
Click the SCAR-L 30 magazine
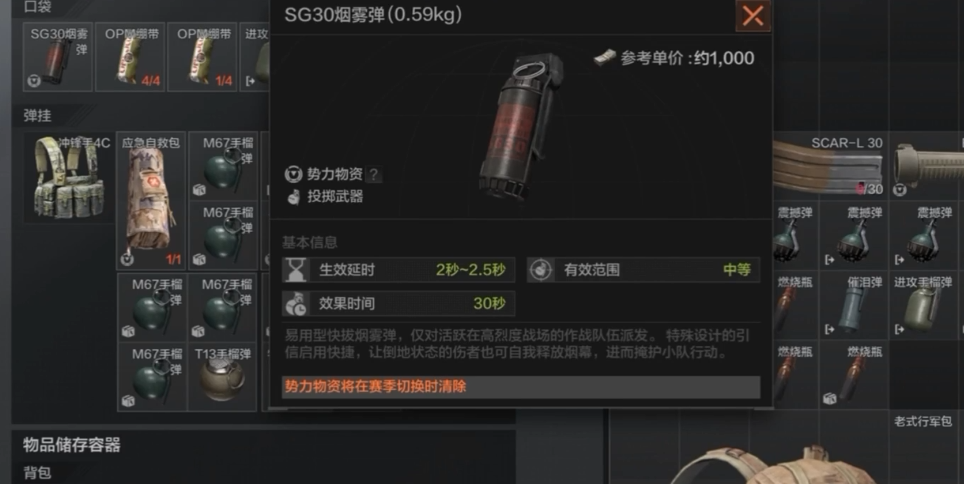[x=828, y=165]
